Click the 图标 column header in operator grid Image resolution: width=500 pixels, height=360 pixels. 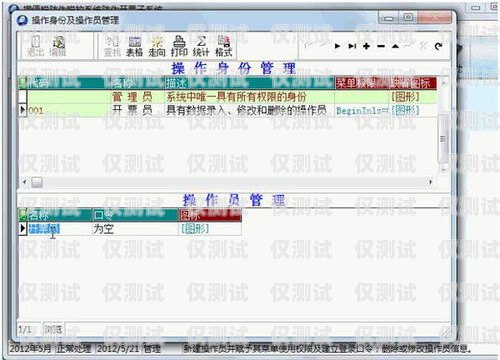coord(210,215)
